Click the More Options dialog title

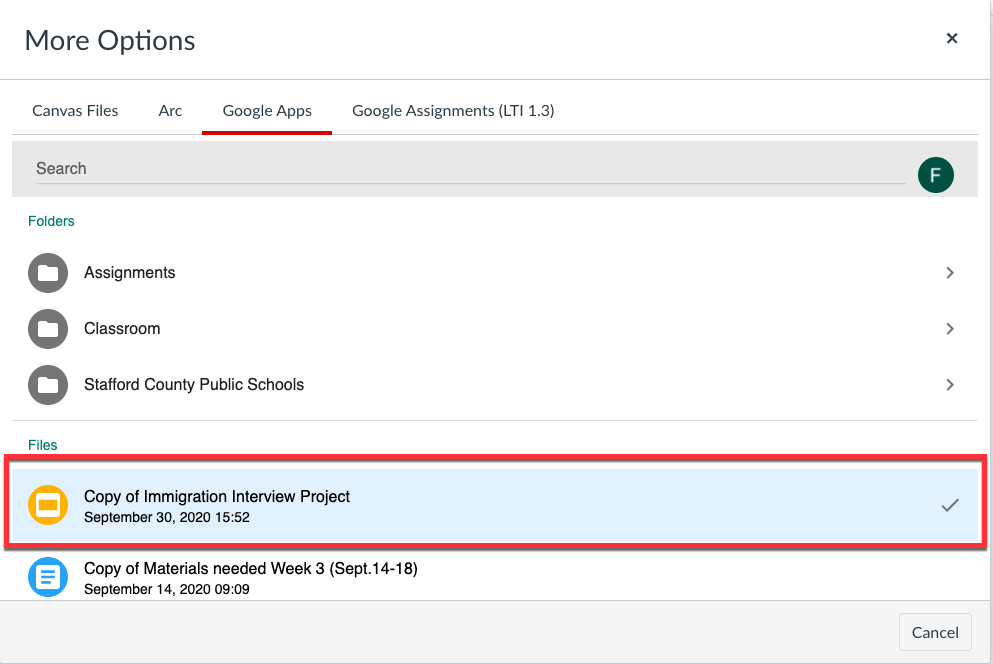tap(110, 41)
